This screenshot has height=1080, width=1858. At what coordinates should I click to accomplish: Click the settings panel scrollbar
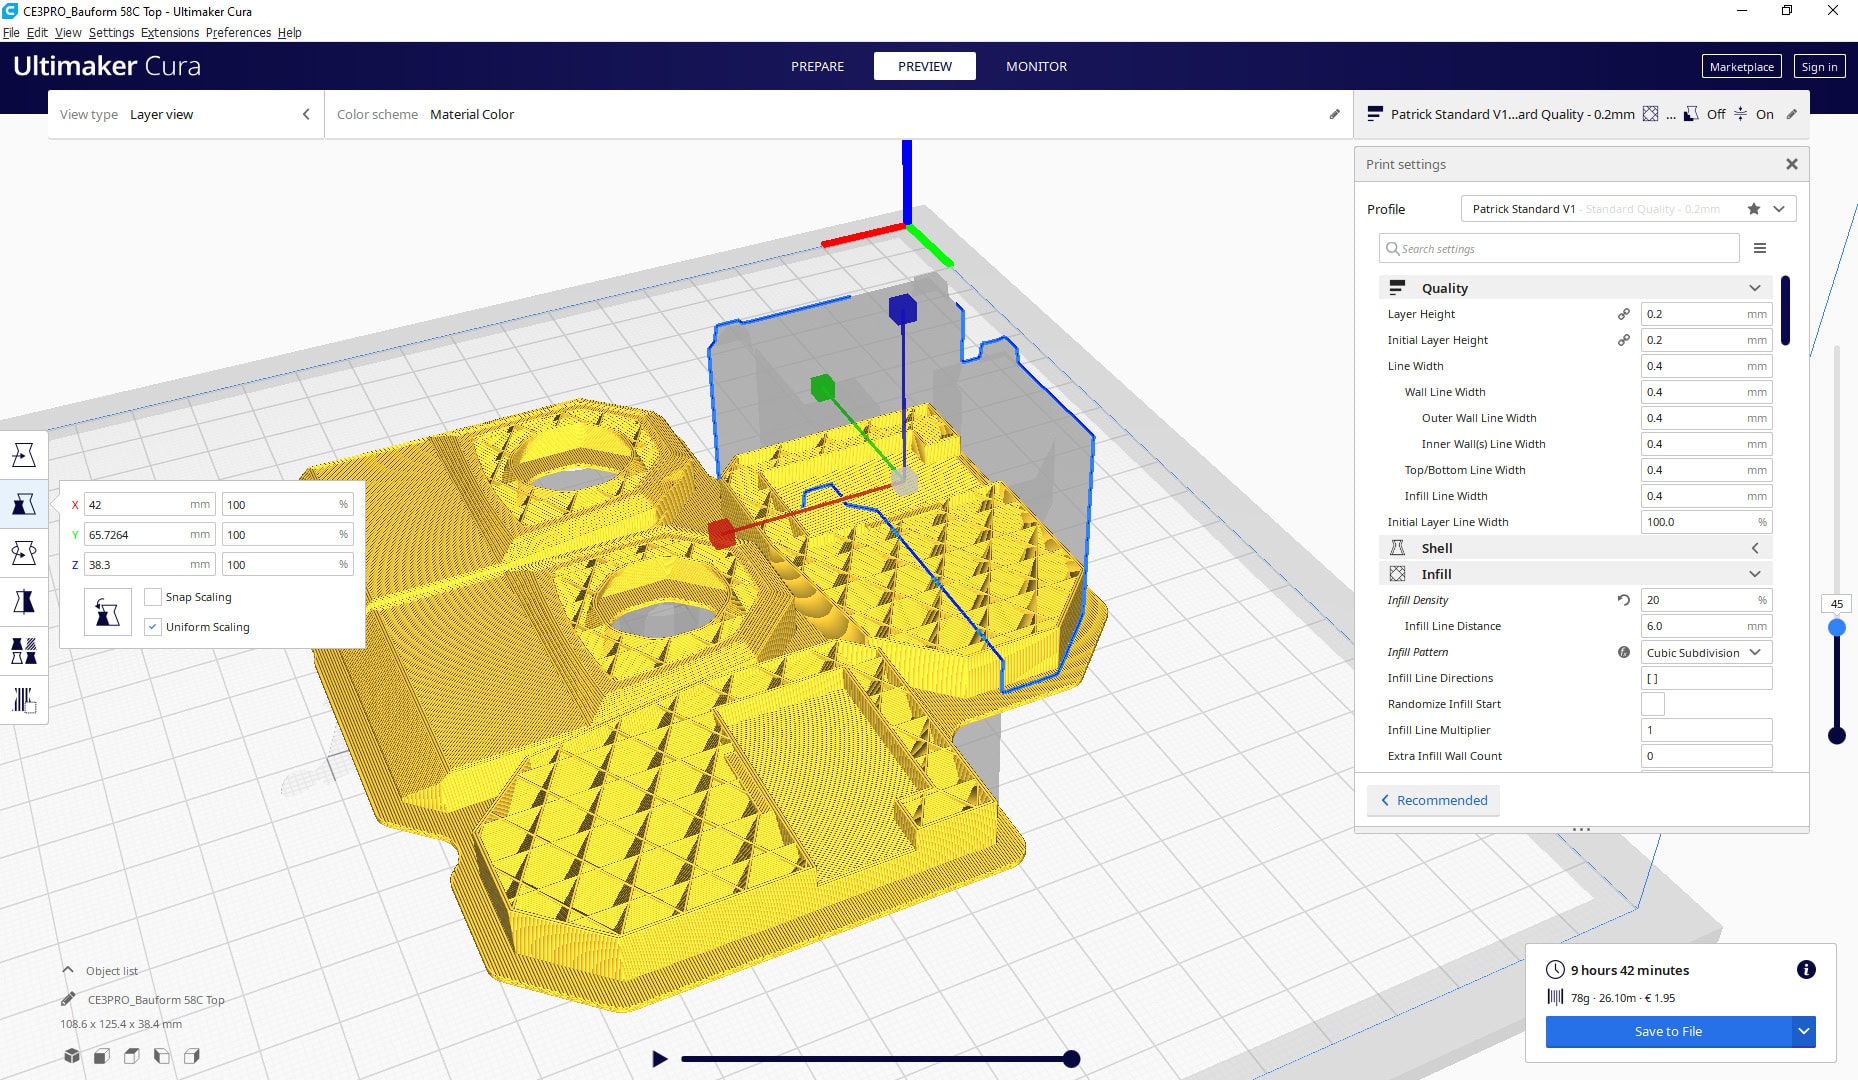(1785, 311)
